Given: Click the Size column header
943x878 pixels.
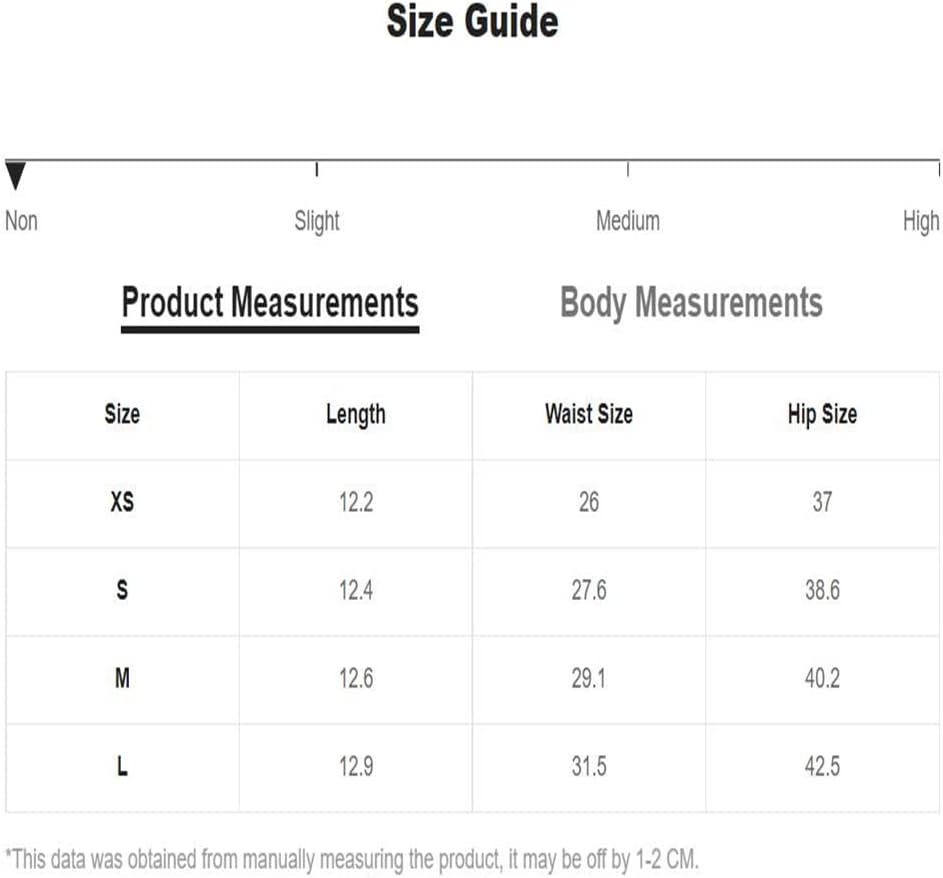Looking at the screenshot, I should [x=122, y=414].
